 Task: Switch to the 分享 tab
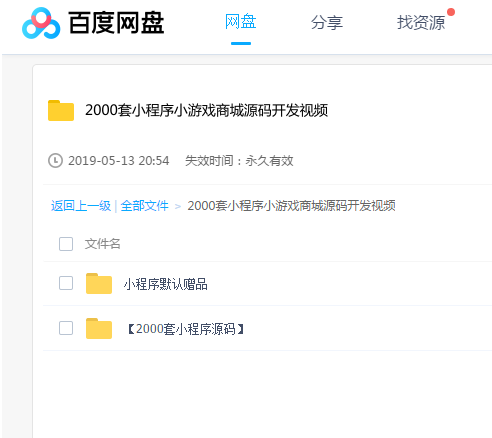(327, 22)
